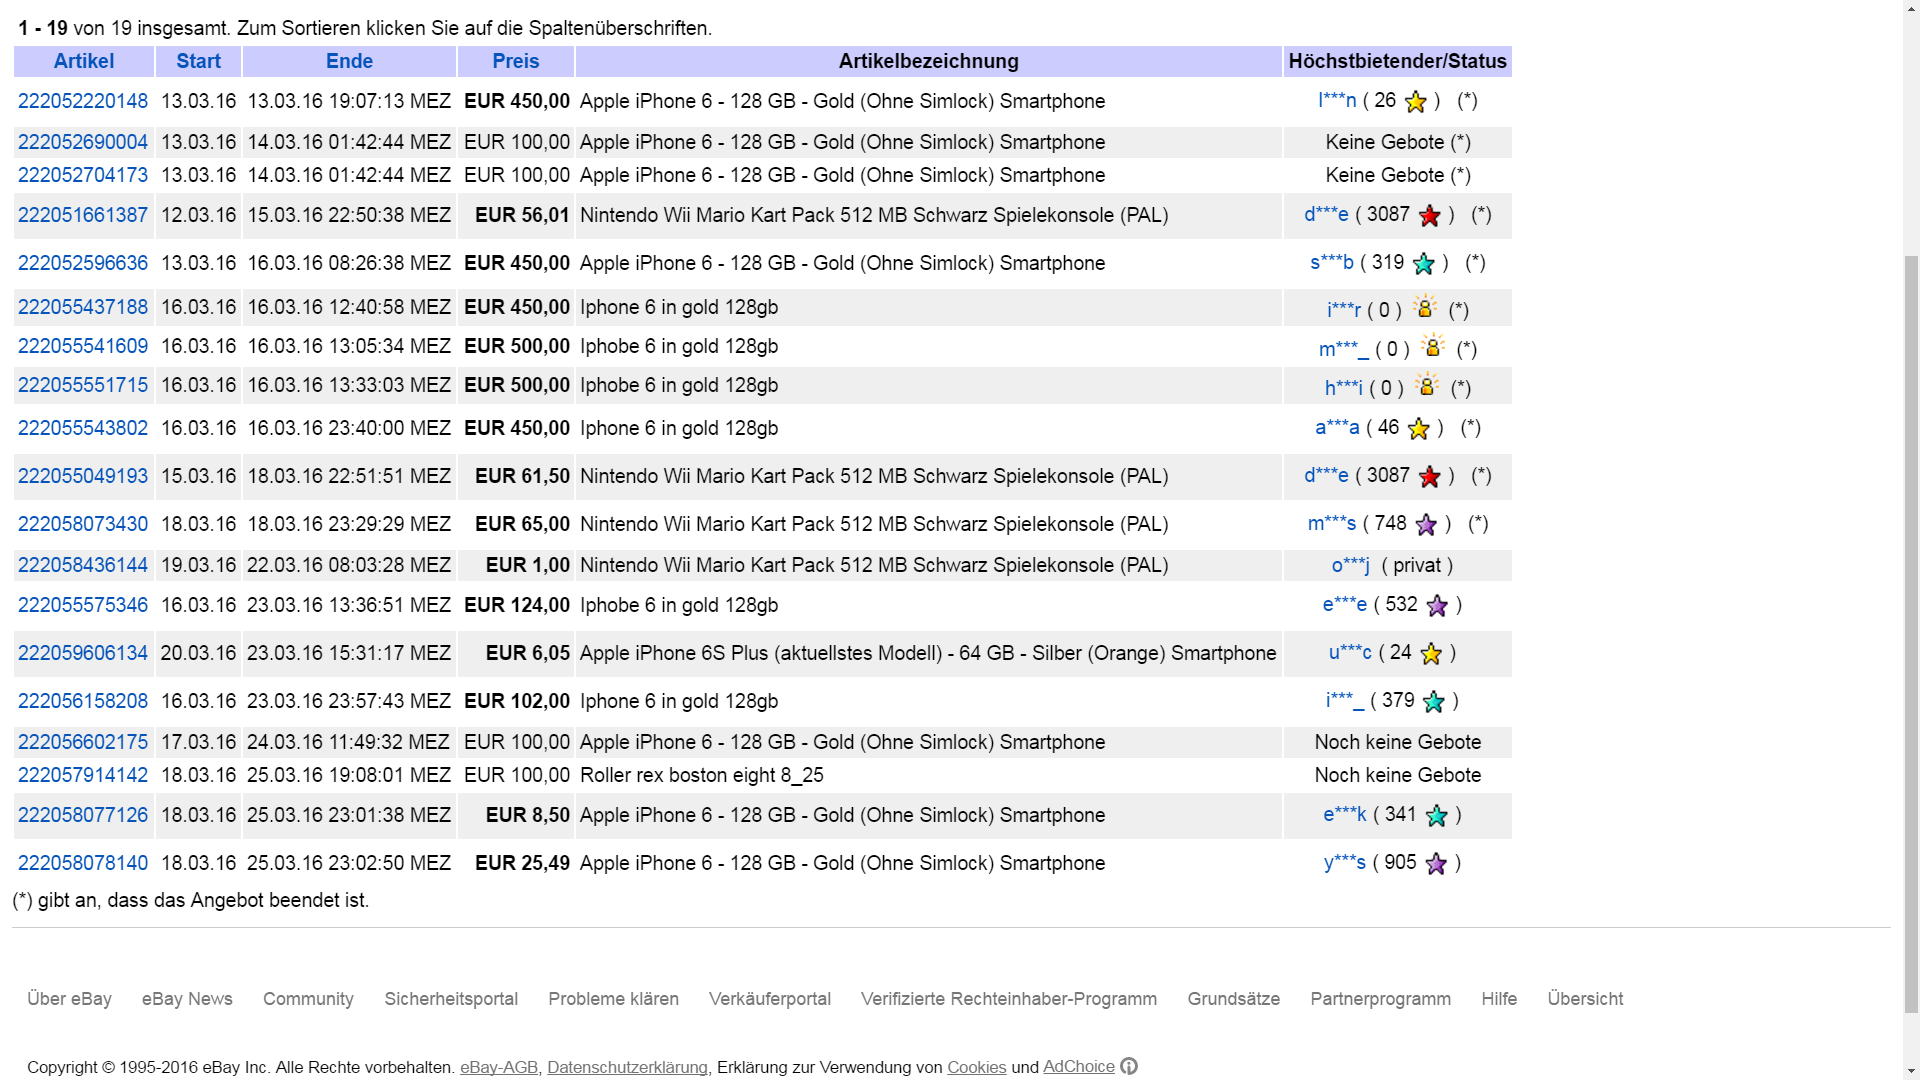Image resolution: width=1920 pixels, height=1080 pixels.
Task: Click yellow star next to a***a
Action: coord(1418,429)
